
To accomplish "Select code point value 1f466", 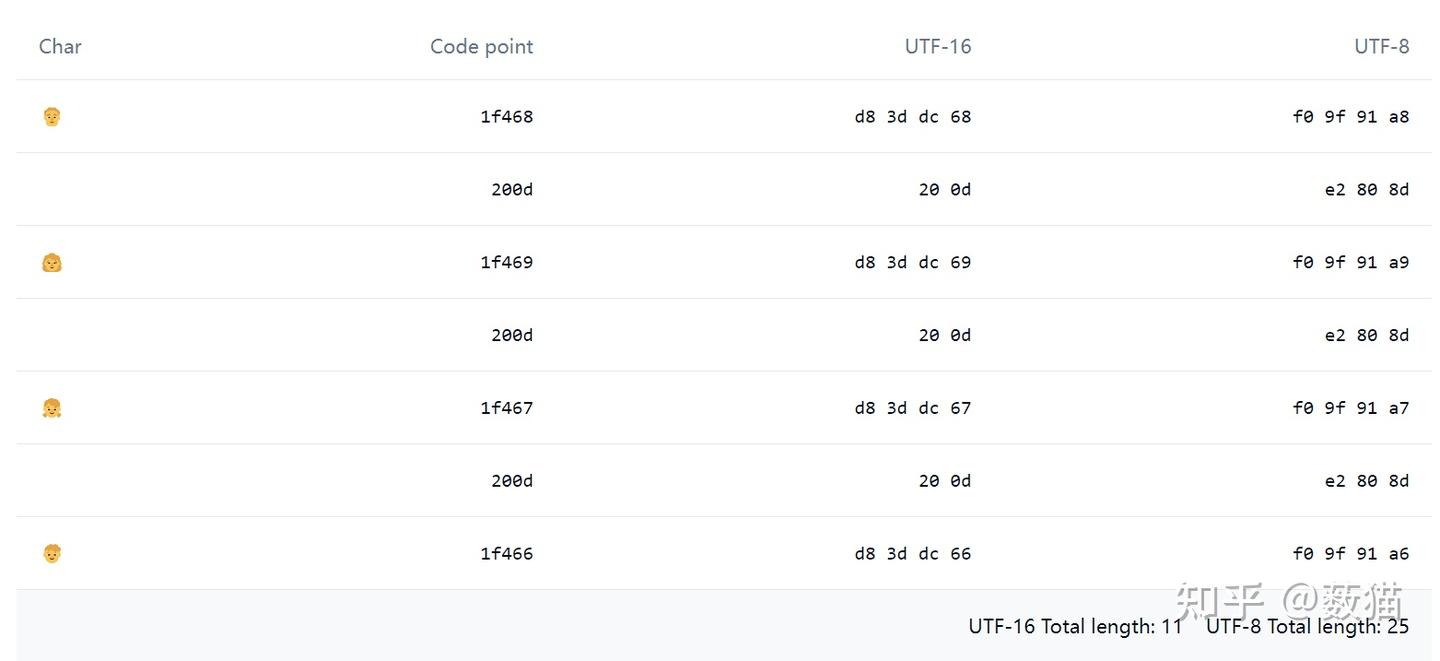I will click(x=506, y=554).
